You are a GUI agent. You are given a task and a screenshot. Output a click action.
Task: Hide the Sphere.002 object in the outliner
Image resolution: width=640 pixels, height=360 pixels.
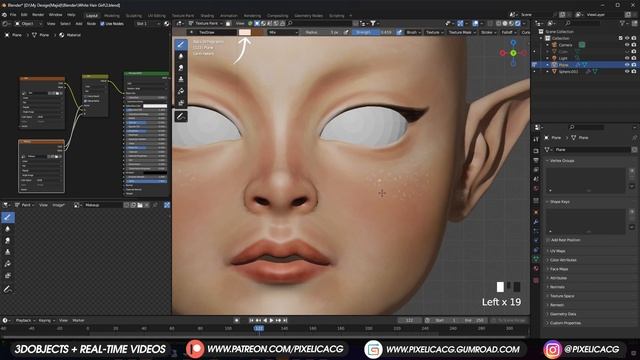[x=627, y=71]
